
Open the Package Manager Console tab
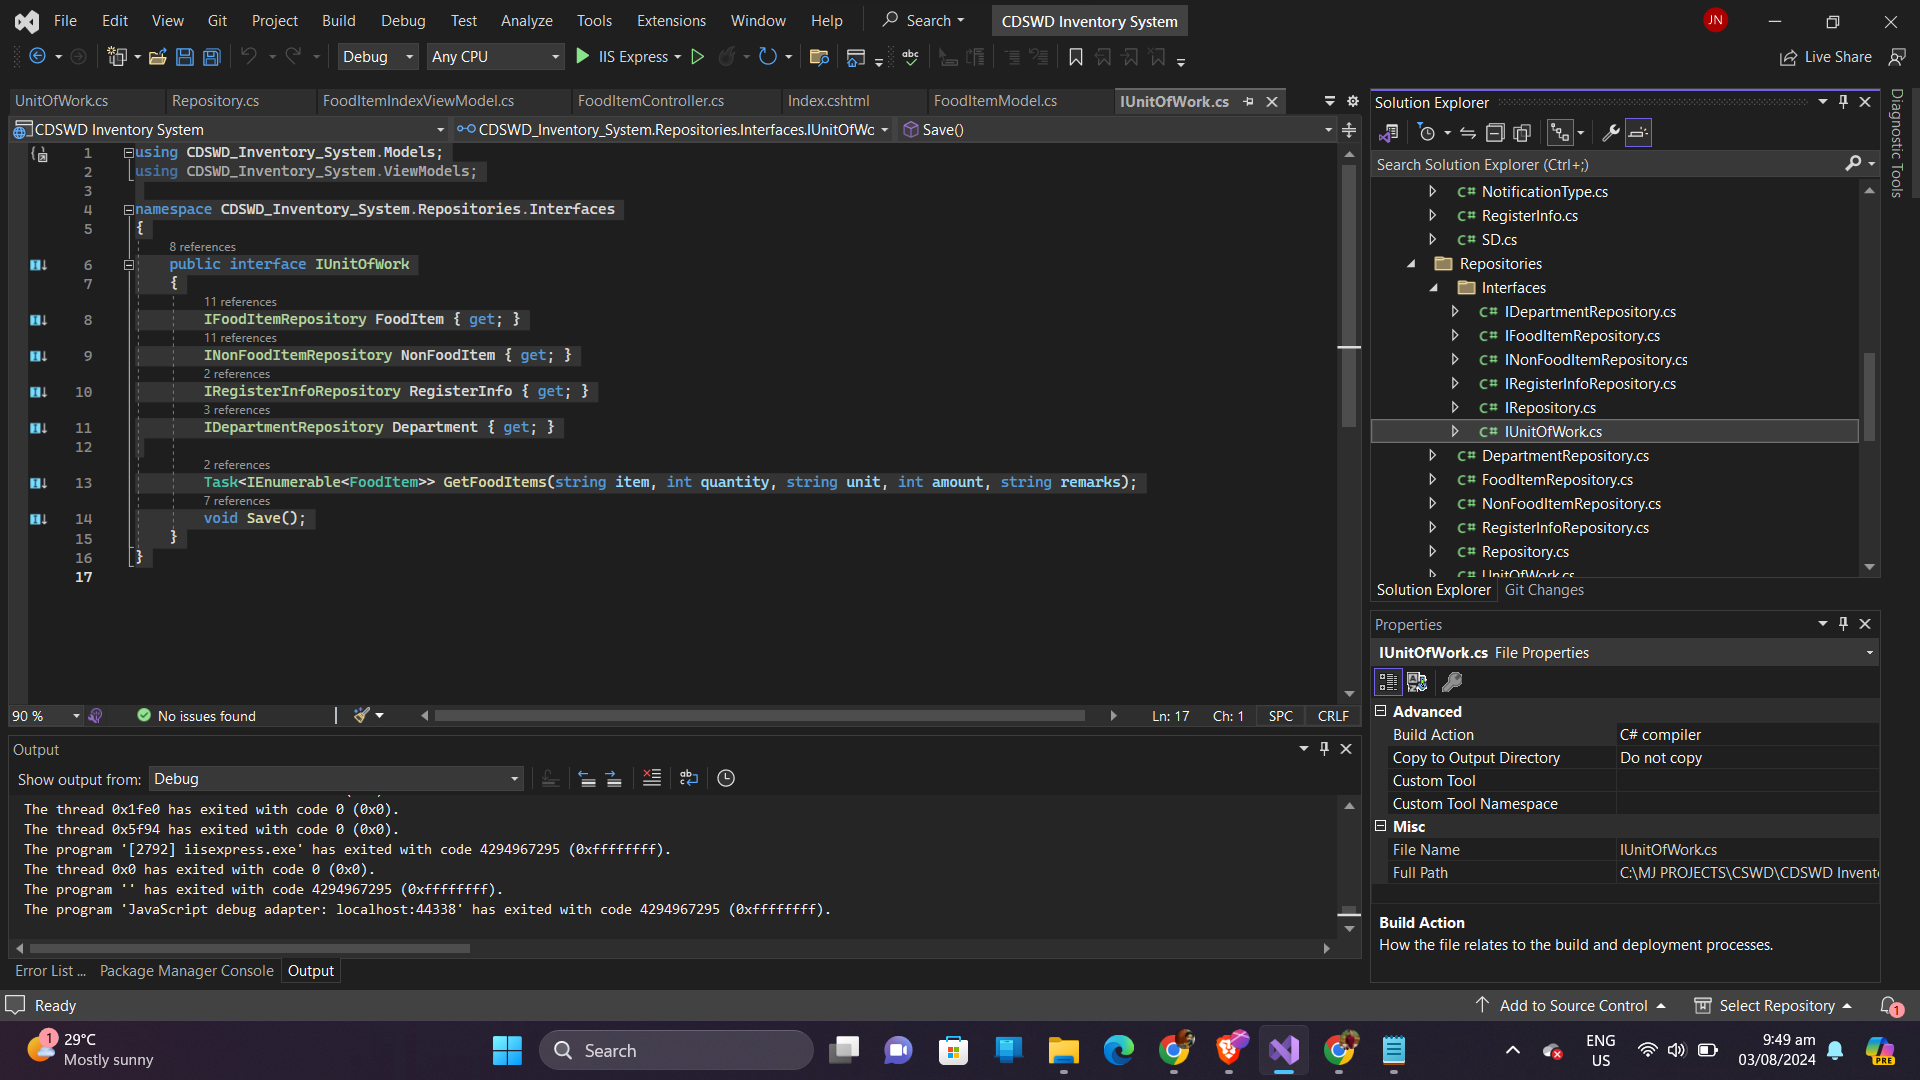(186, 971)
